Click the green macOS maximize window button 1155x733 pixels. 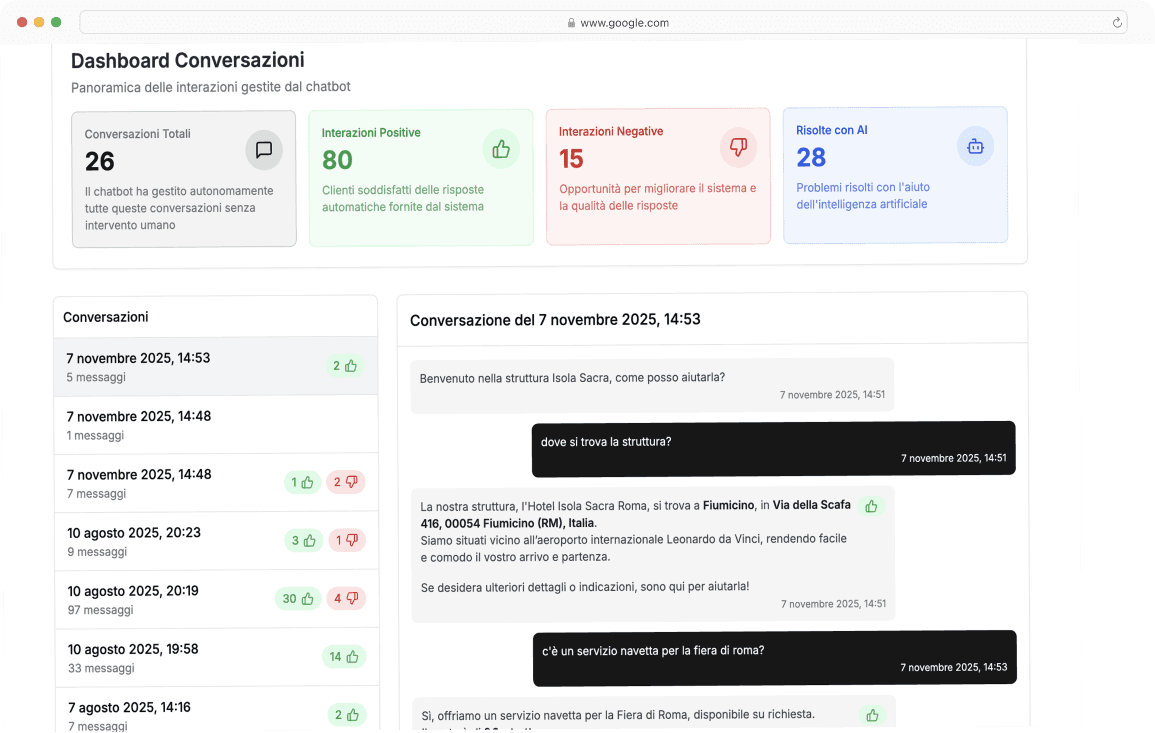56,22
